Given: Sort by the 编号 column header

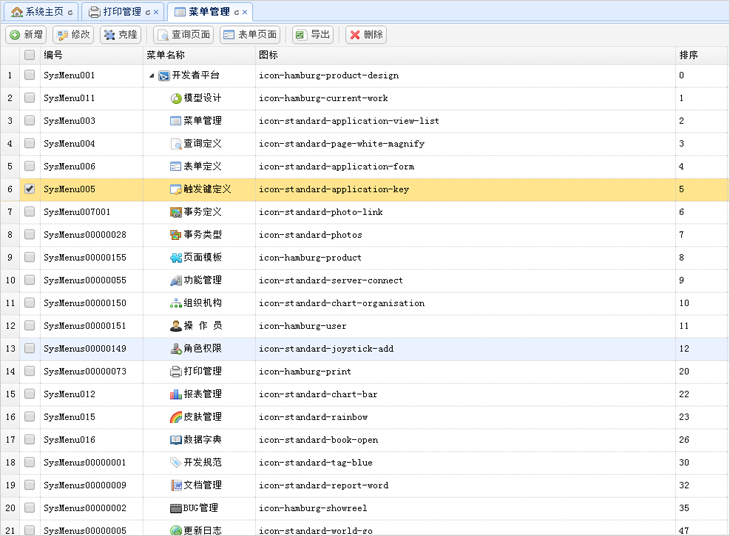Looking at the screenshot, I should tap(92, 55).
